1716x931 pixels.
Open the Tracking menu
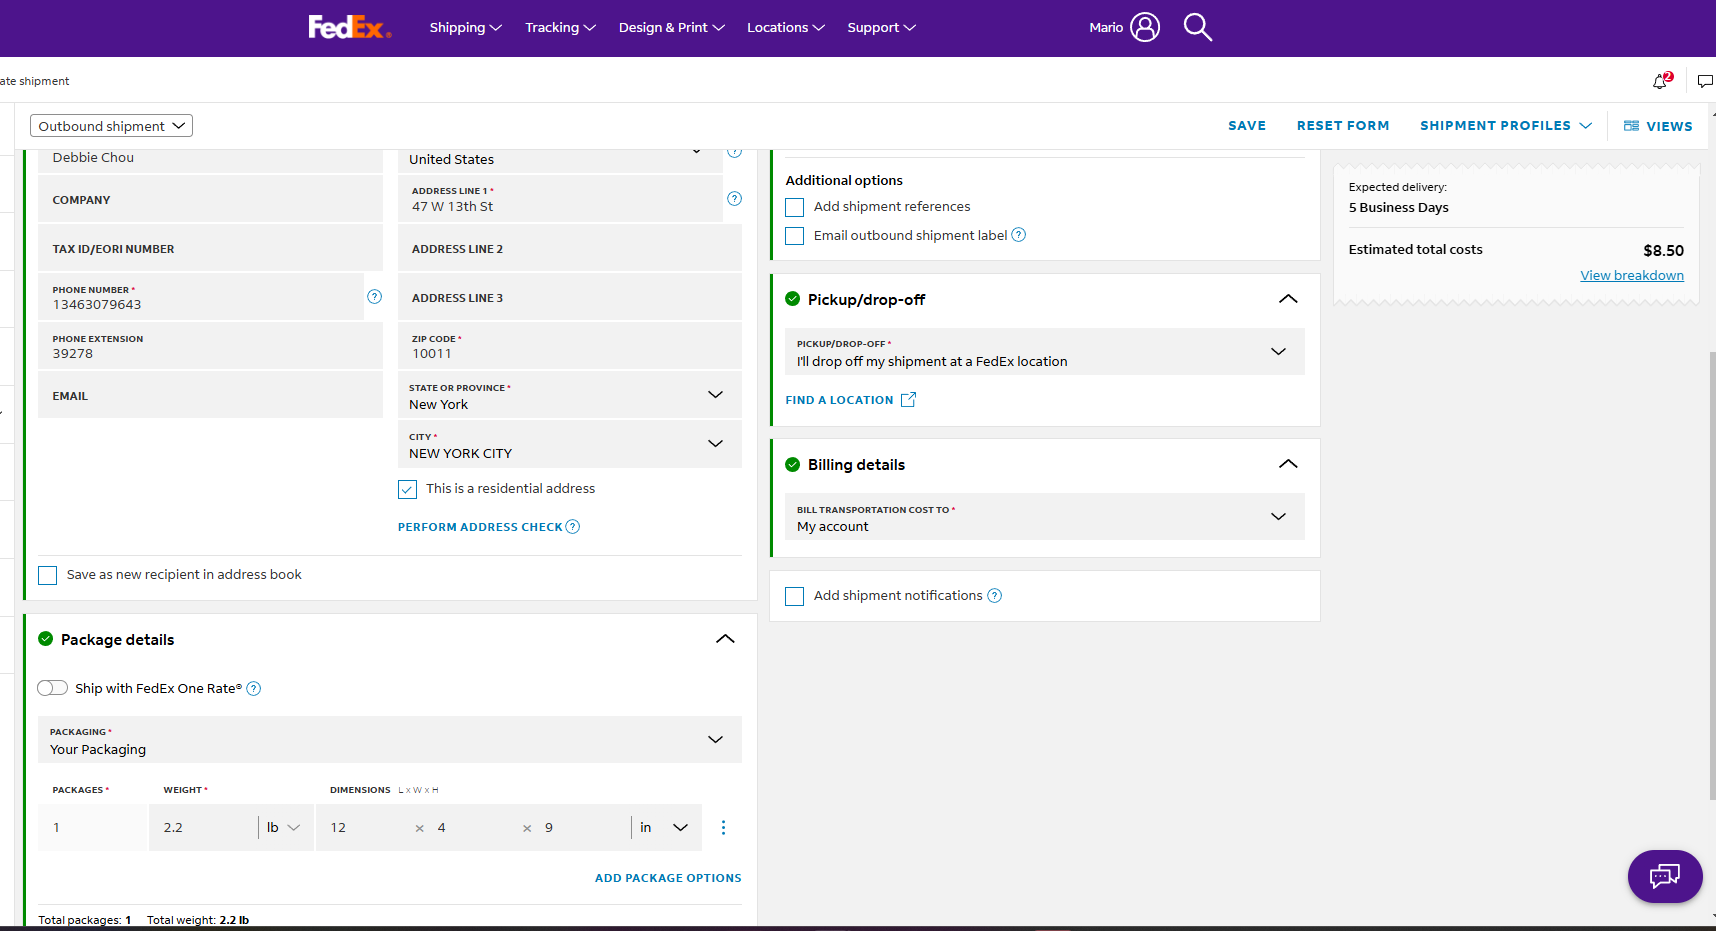click(x=560, y=27)
